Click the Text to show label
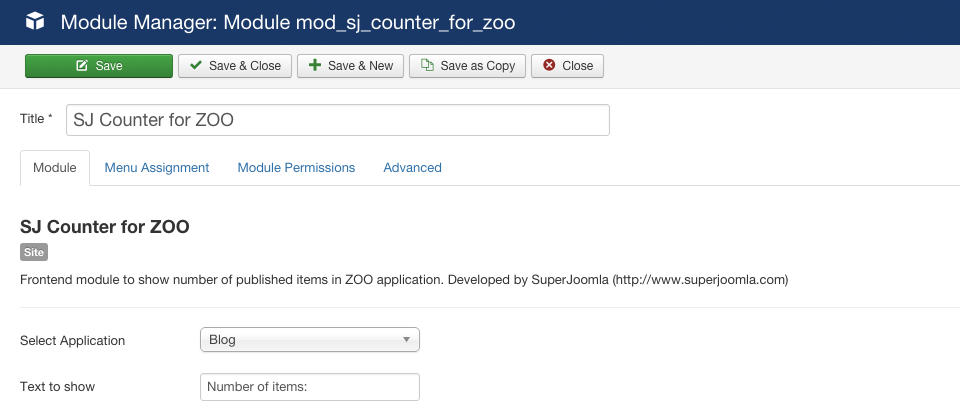This screenshot has width=960, height=420. click(57, 387)
